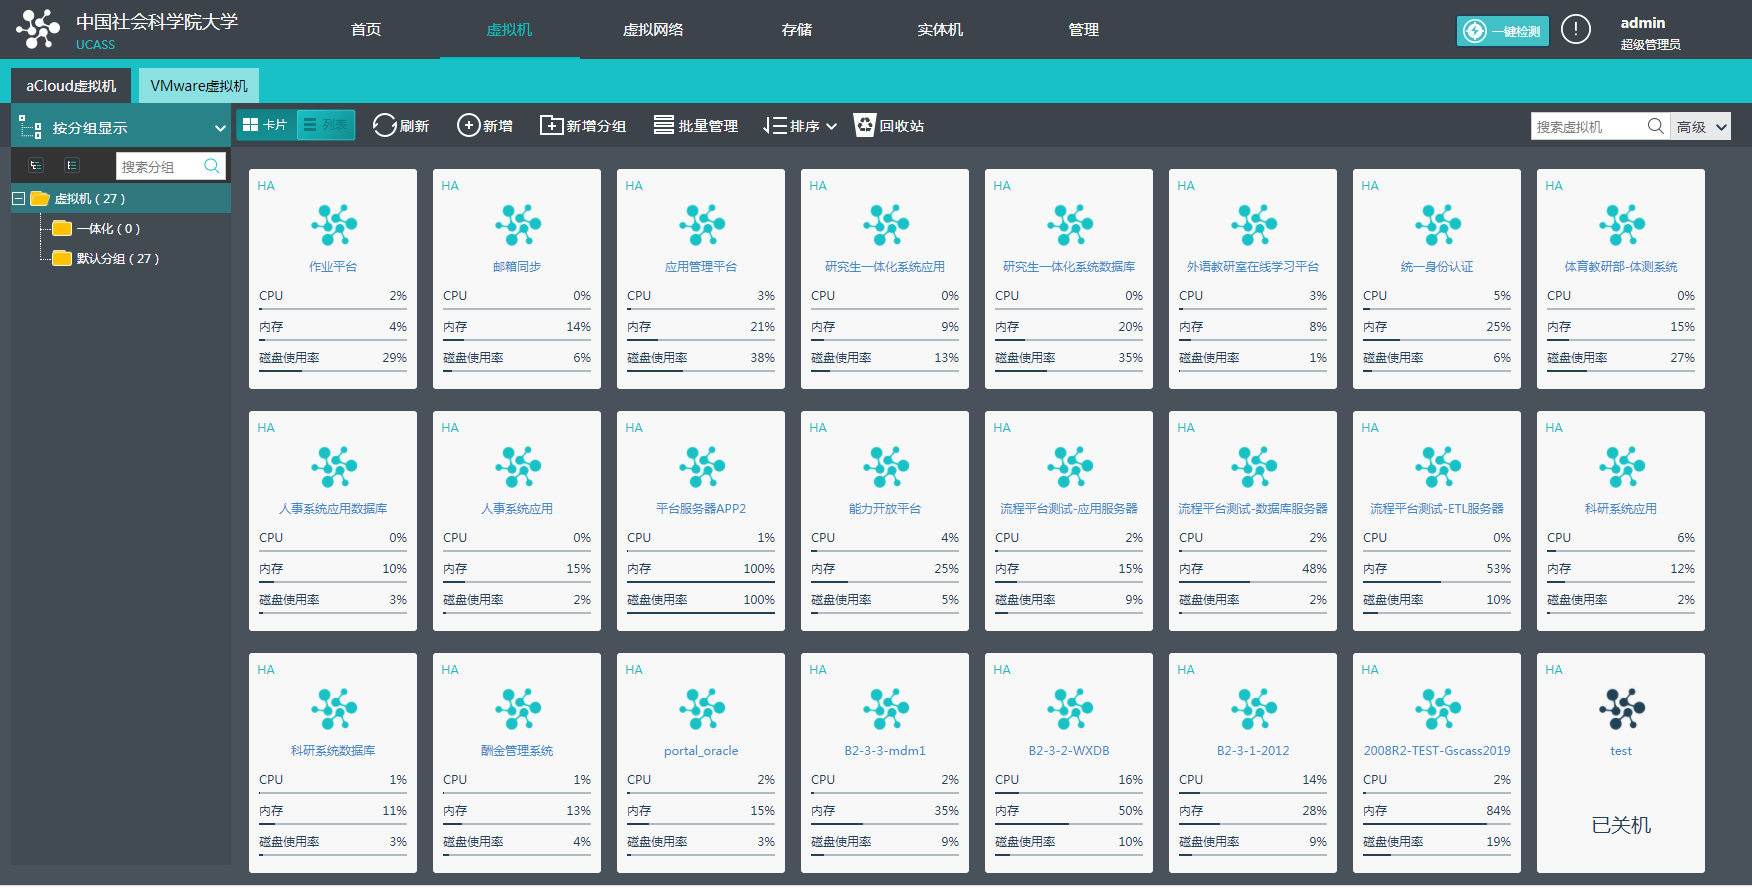The width and height of the screenshot is (1752, 888).
Task: Click the 搜索分组 group search field
Action: pyautogui.click(x=160, y=166)
